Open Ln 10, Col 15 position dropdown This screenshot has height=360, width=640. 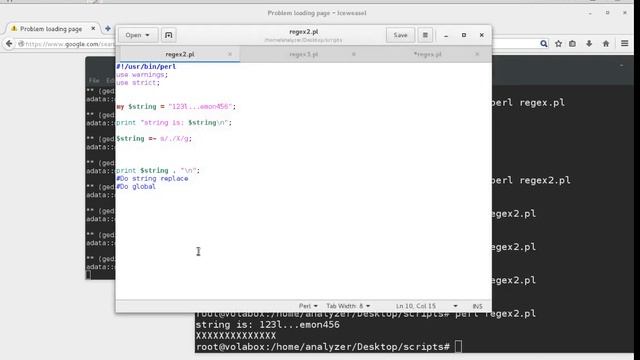point(426,306)
